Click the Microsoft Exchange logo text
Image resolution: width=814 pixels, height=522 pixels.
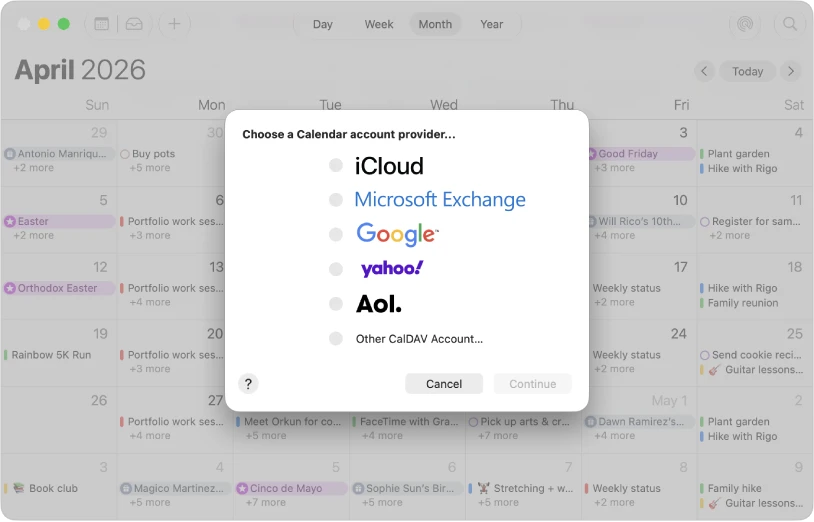440,200
